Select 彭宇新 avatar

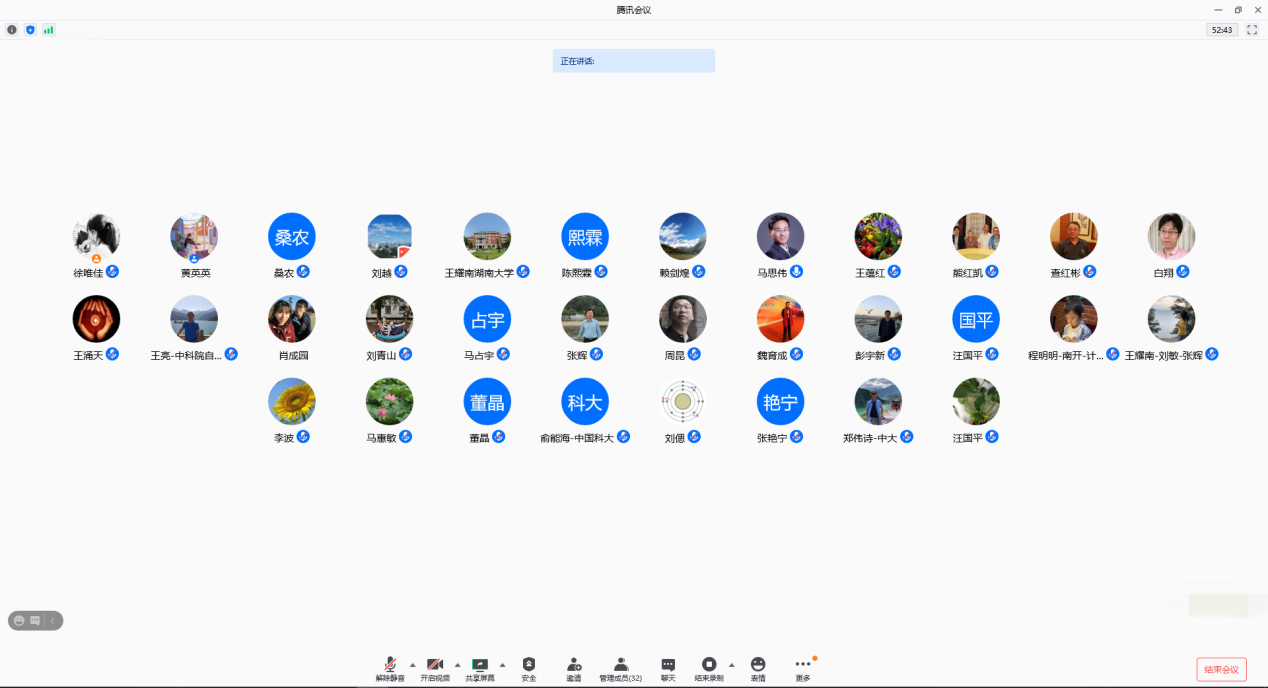click(x=878, y=319)
